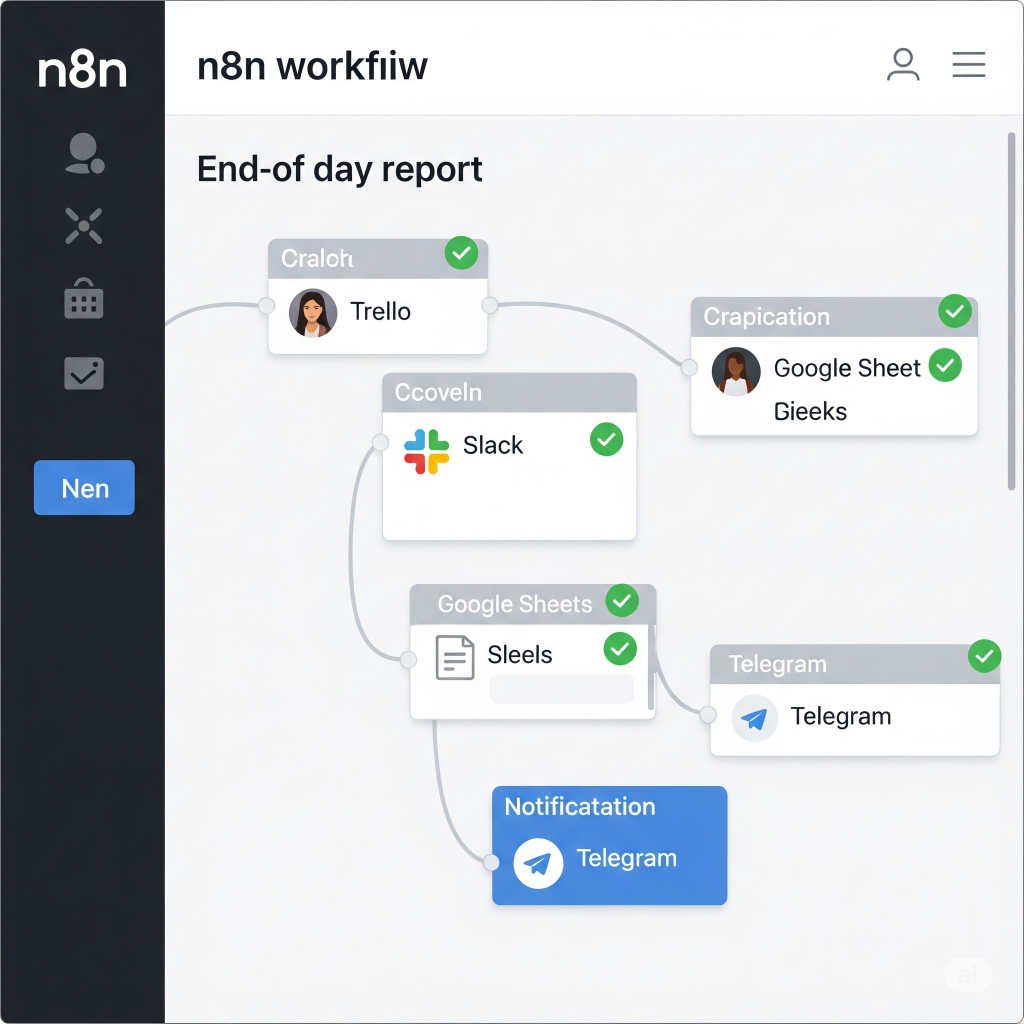This screenshot has width=1024, height=1024.
Task: Open the workflows cross icon in the sidebar
Action: click(x=84, y=226)
